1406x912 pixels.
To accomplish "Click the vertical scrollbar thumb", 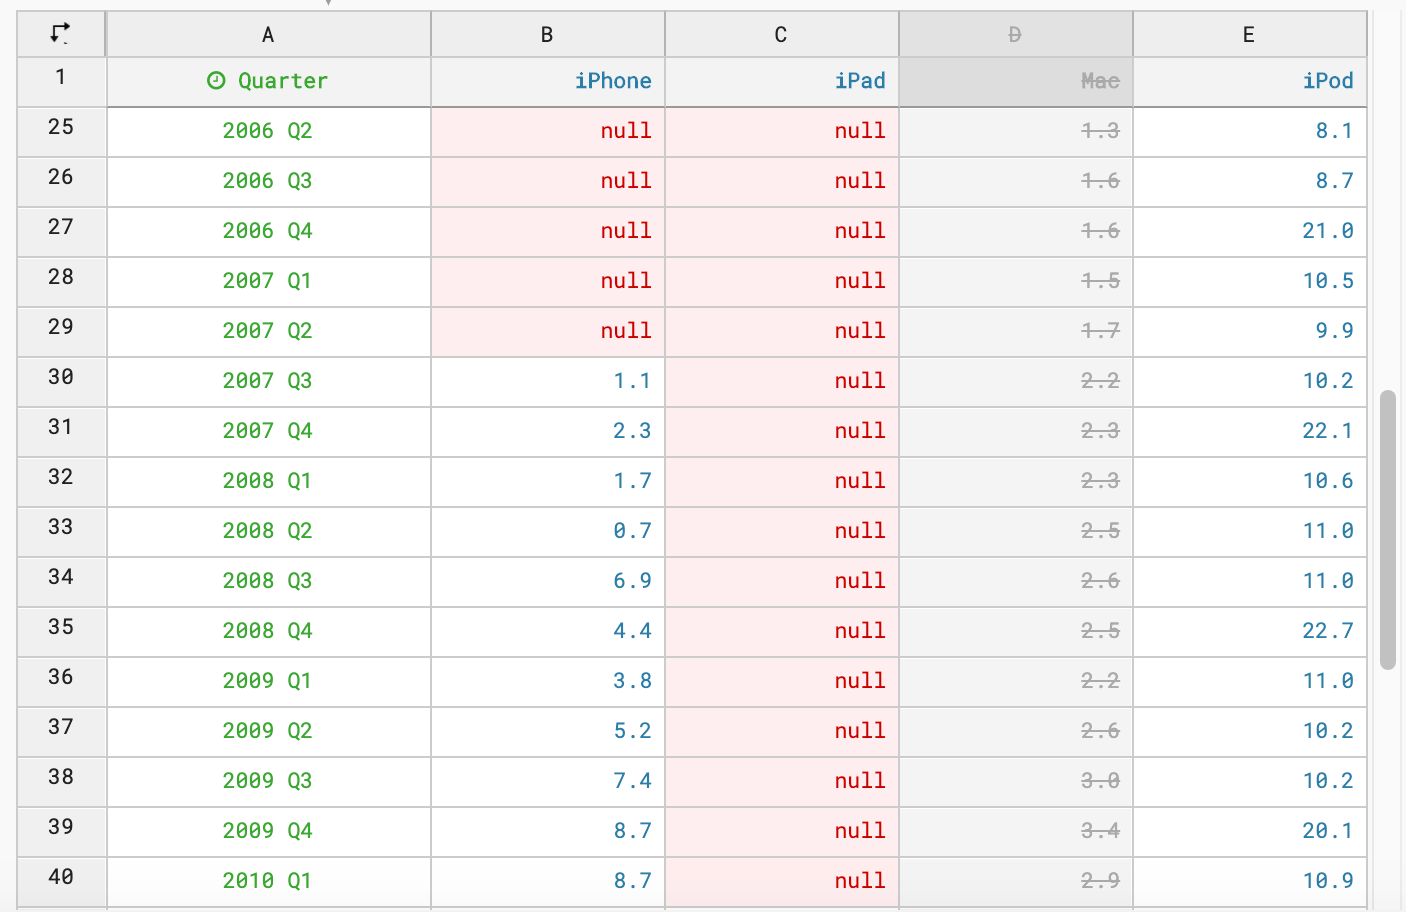I will 1387,530.
